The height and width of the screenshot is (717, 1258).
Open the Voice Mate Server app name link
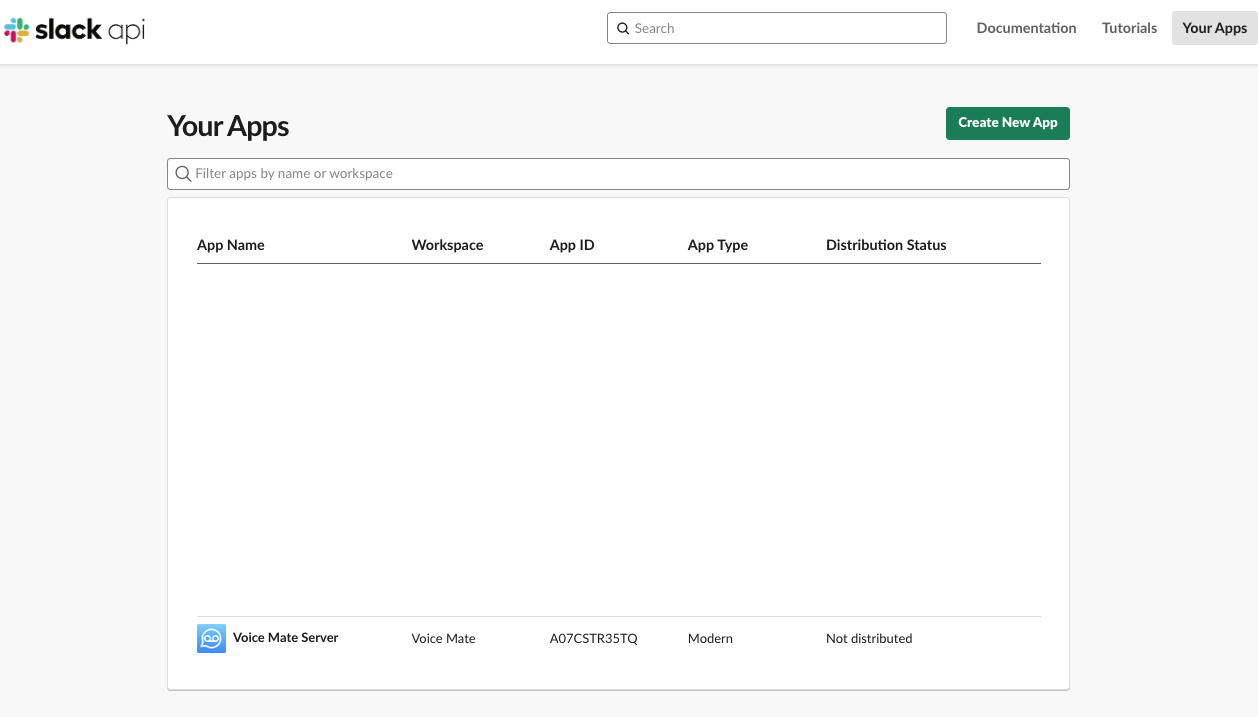[x=285, y=638]
